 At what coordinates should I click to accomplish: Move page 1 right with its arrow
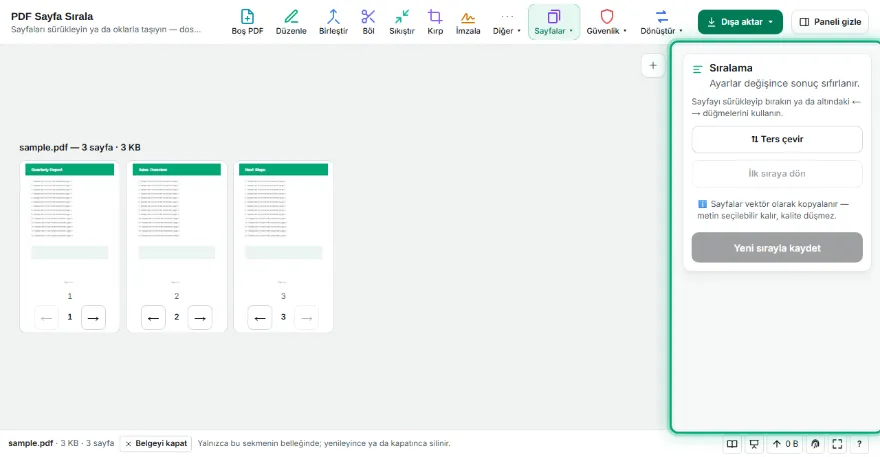coord(93,318)
